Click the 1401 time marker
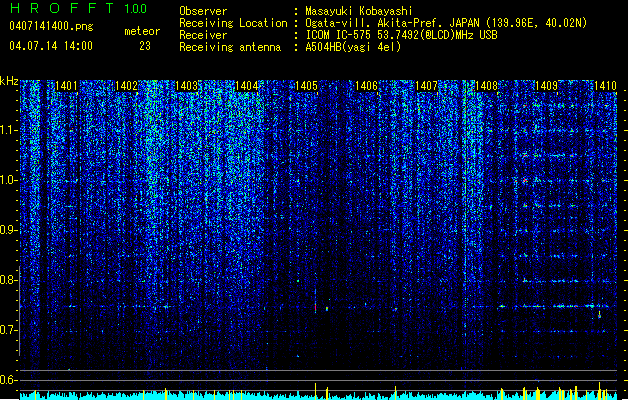This screenshot has height=400, width=629. [x=66, y=86]
